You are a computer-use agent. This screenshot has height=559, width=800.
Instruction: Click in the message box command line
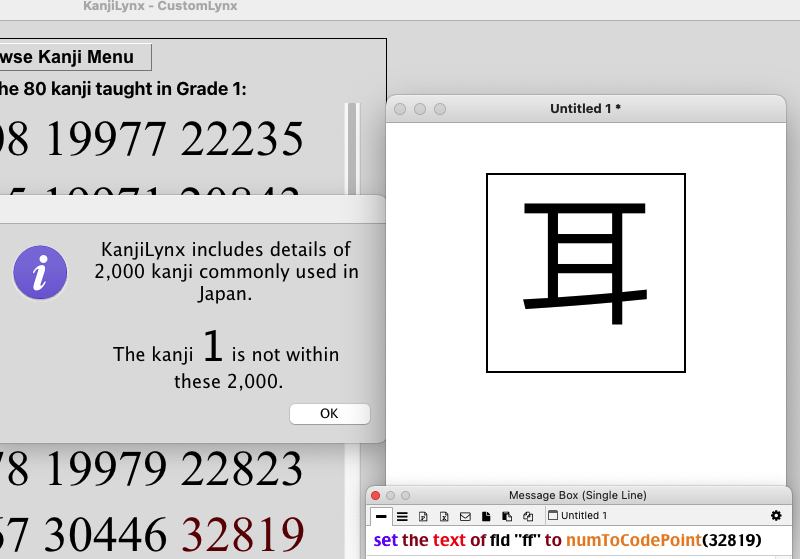(580, 541)
